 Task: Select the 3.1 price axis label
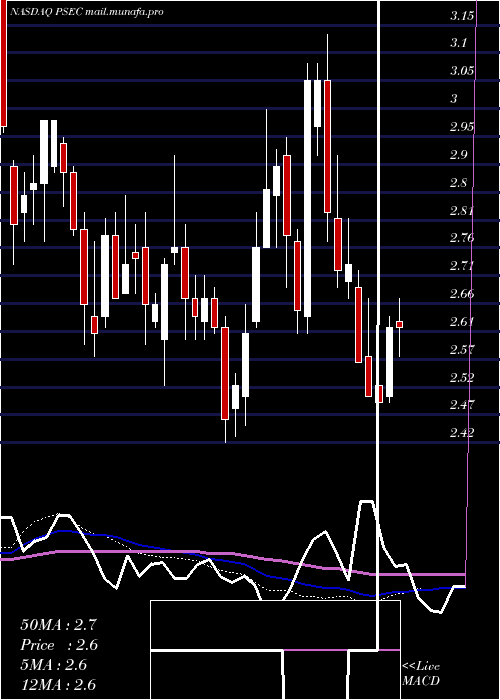(x=459, y=43)
